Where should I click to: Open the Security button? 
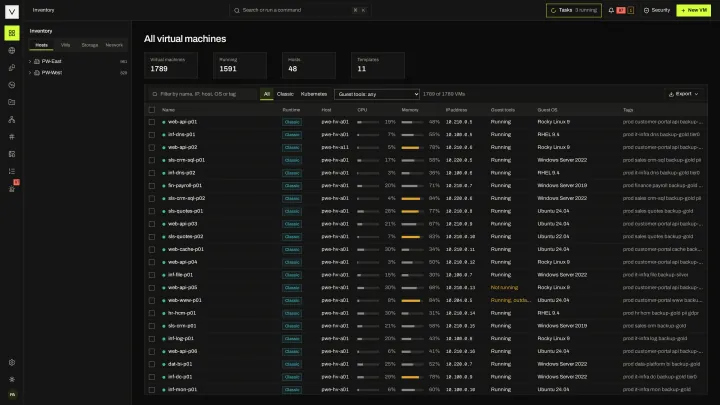point(657,10)
